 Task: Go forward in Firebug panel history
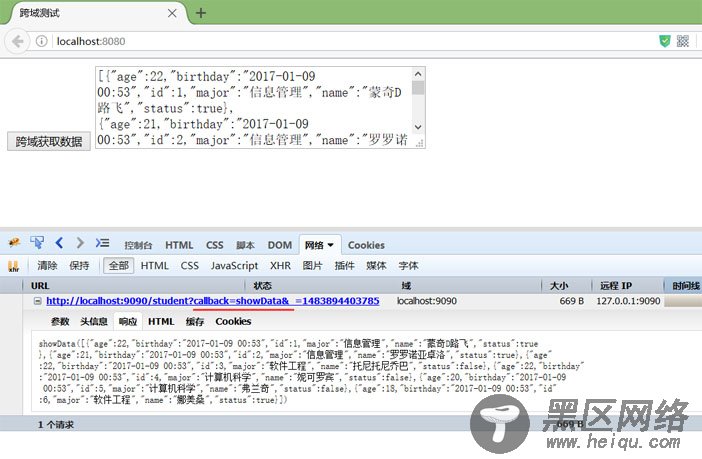(80, 243)
